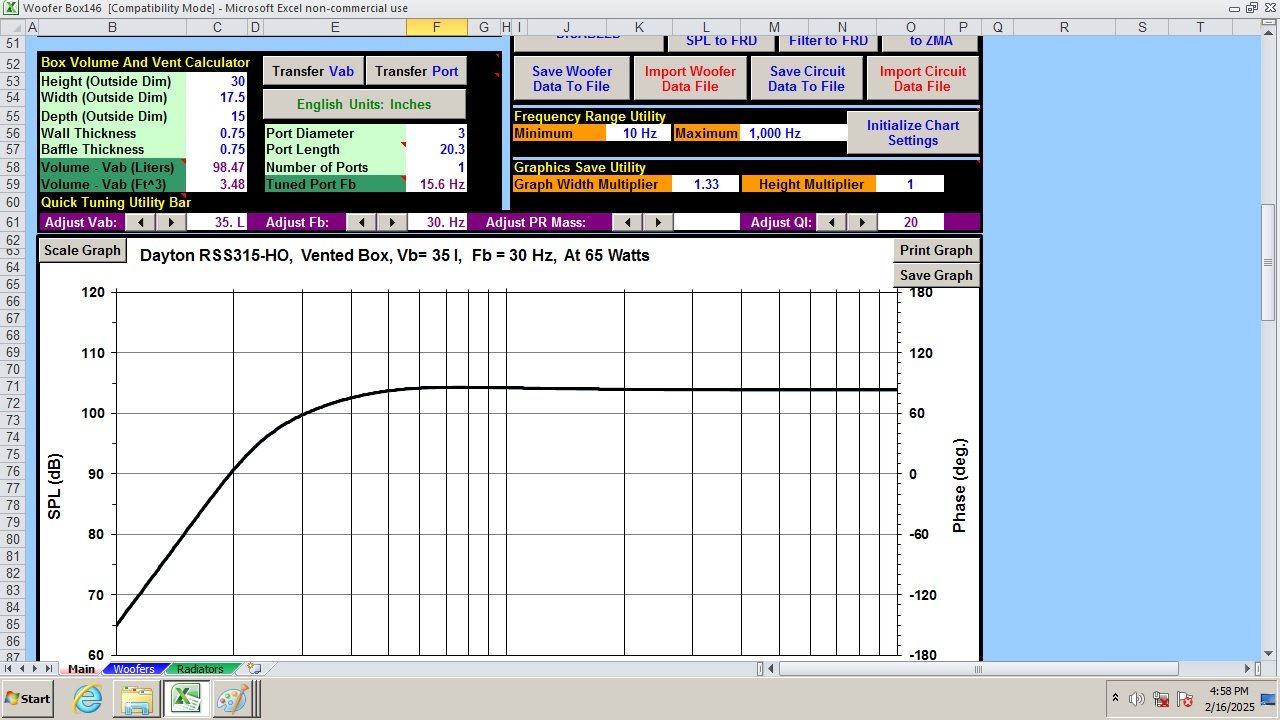This screenshot has height=720, width=1280.
Task: Raise Fb using the right arrow
Action: pyautogui.click(x=391, y=223)
